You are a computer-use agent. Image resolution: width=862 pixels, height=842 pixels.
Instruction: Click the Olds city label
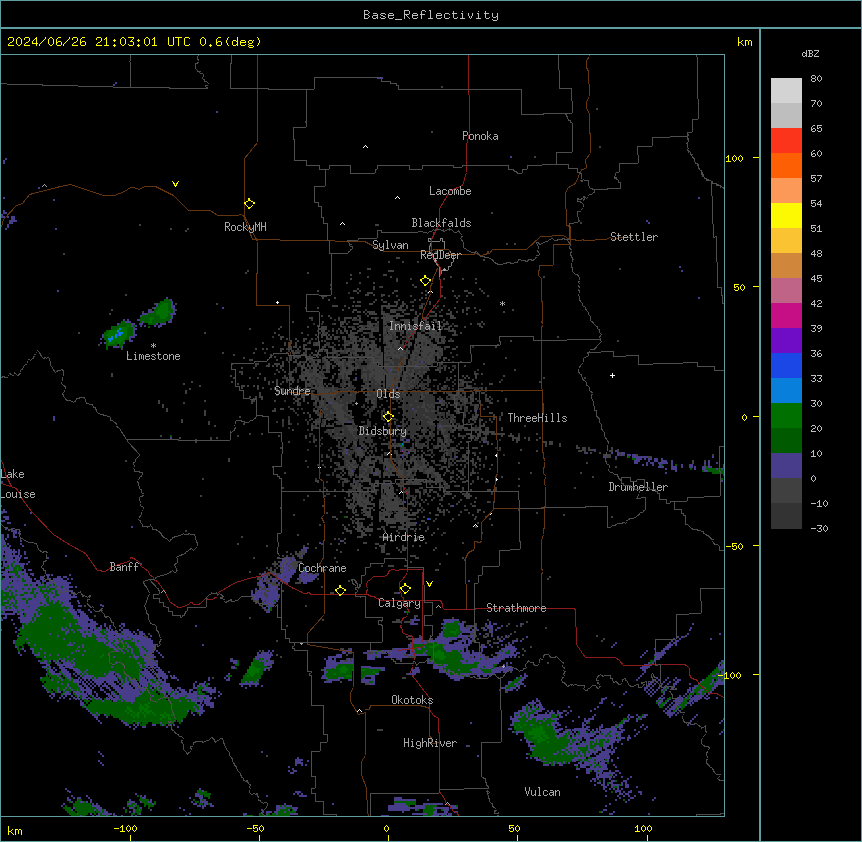[388, 394]
